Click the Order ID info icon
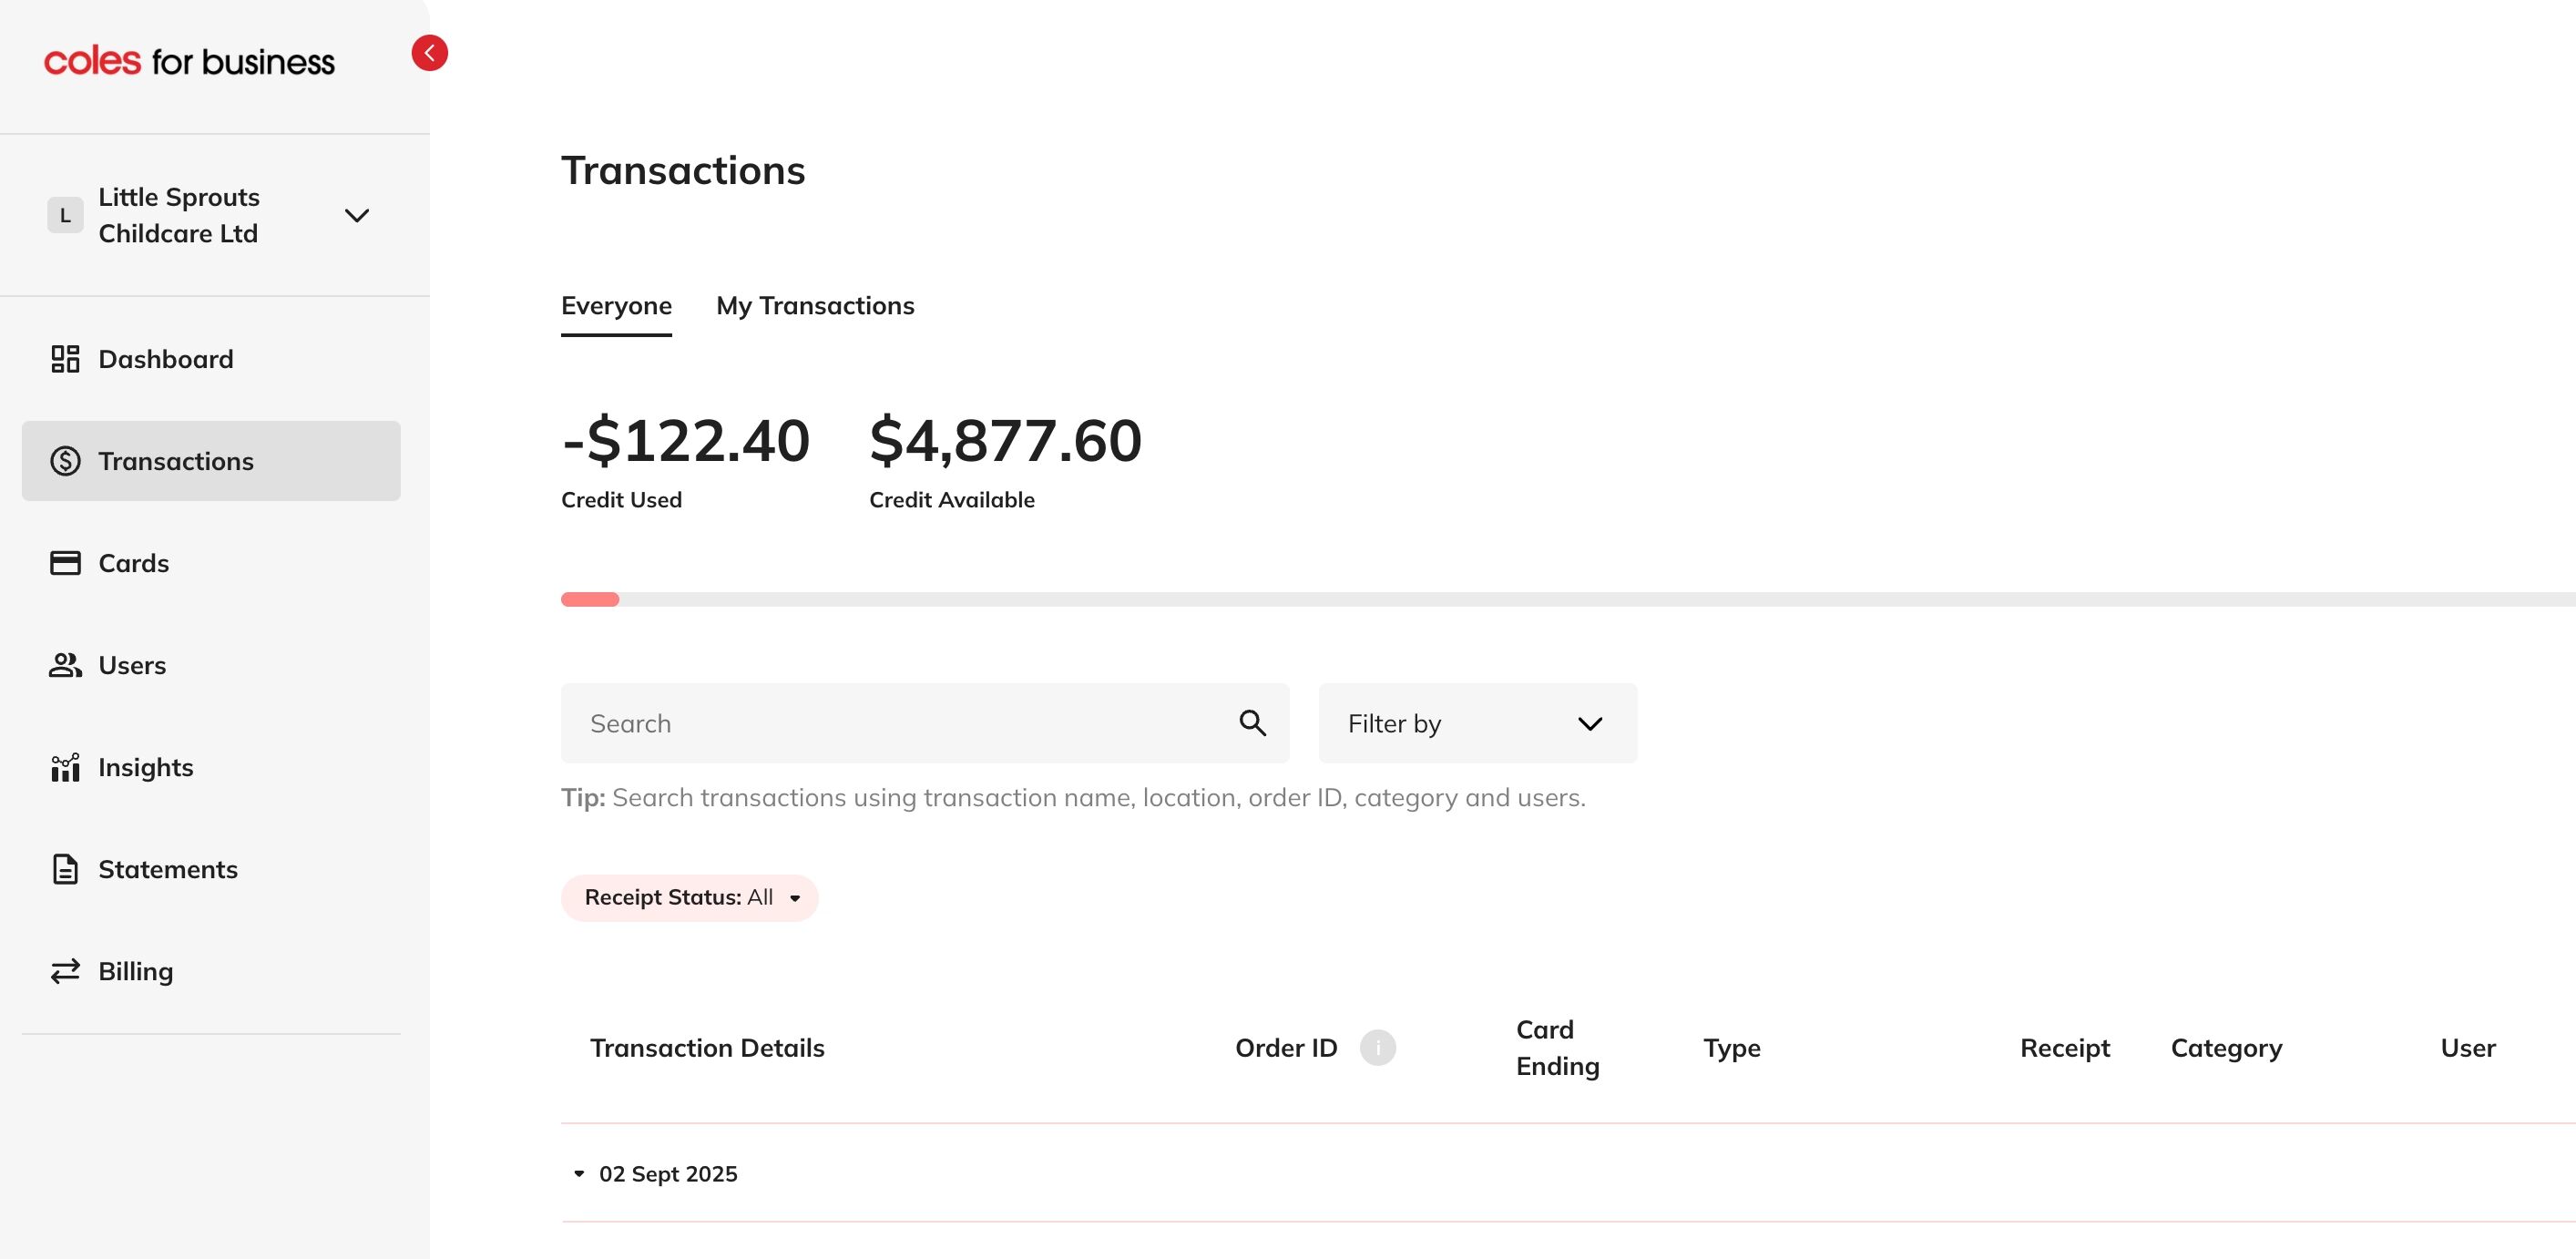The width and height of the screenshot is (2576, 1259). point(1377,1047)
